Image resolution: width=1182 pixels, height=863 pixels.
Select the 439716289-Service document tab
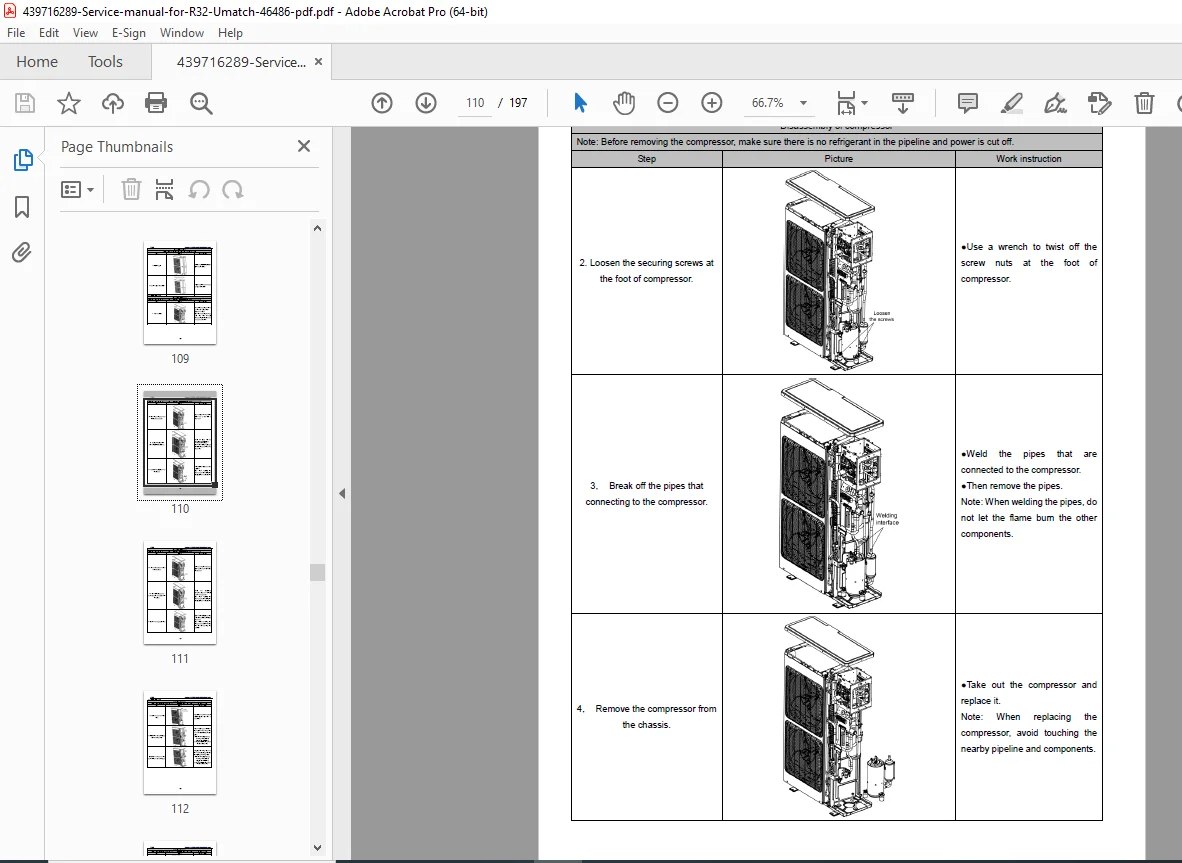(x=241, y=63)
